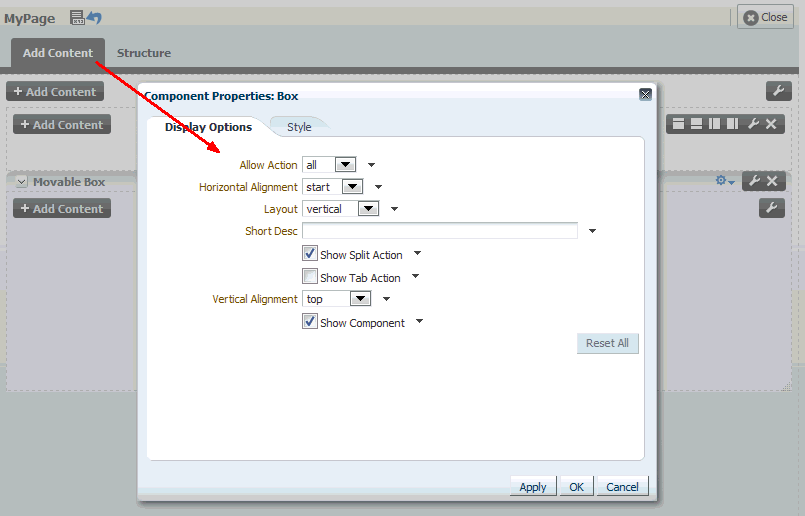Focus the Short Desc text field

(440, 231)
